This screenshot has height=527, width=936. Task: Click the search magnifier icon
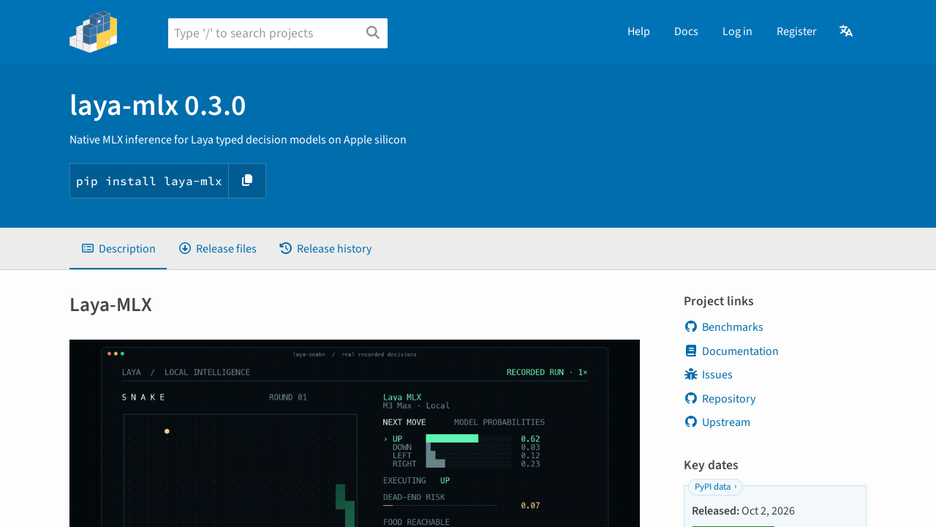click(x=372, y=33)
